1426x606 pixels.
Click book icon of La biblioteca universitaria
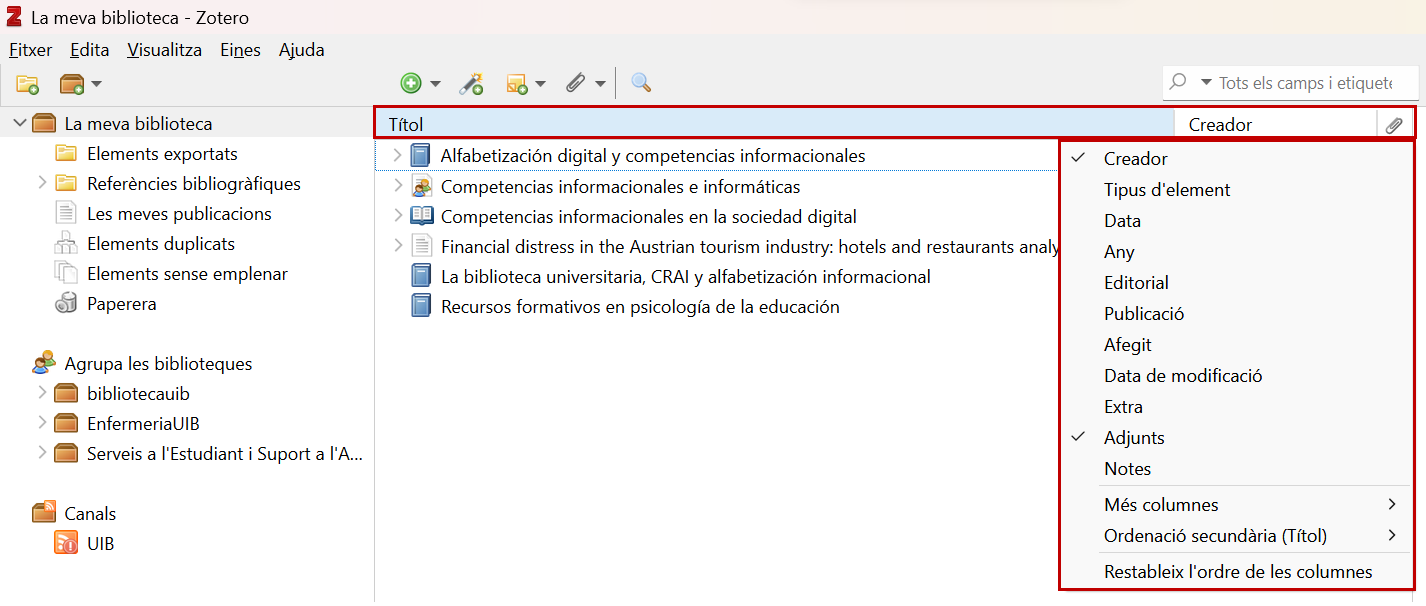[421, 276]
